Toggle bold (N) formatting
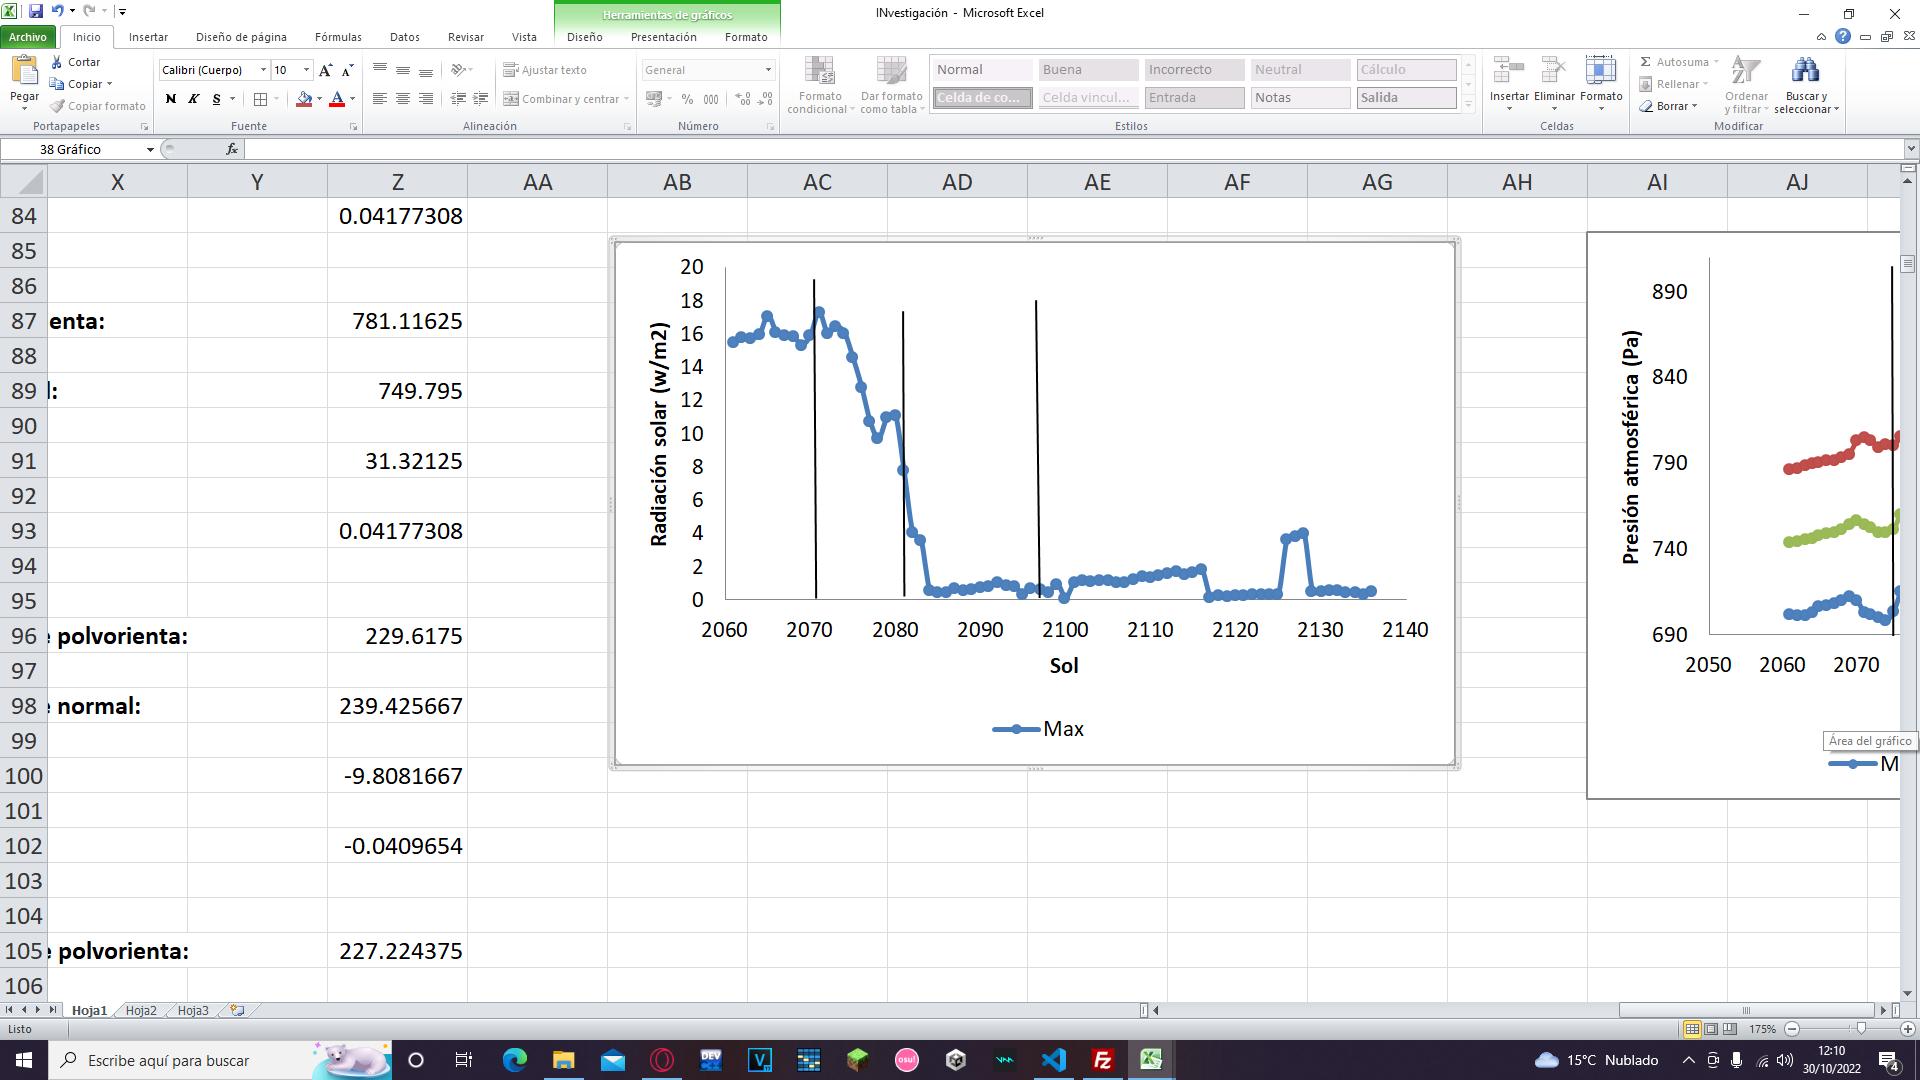The width and height of the screenshot is (1920, 1080). pyautogui.click(x=170, y=99)
